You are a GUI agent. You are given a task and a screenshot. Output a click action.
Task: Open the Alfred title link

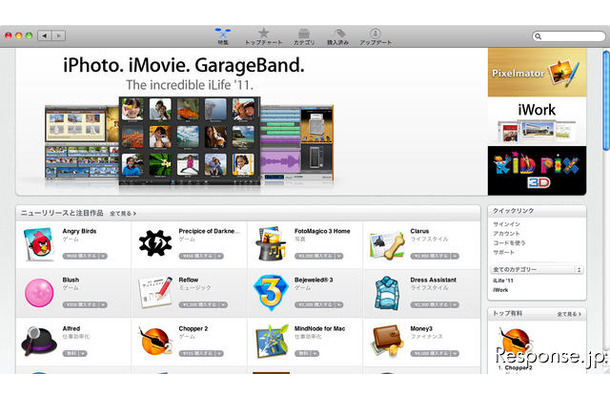click(71, 328)
